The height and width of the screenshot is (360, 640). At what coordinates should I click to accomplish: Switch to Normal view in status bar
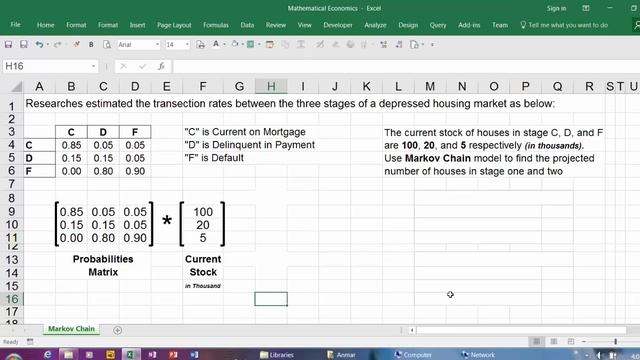pos(537,341)
